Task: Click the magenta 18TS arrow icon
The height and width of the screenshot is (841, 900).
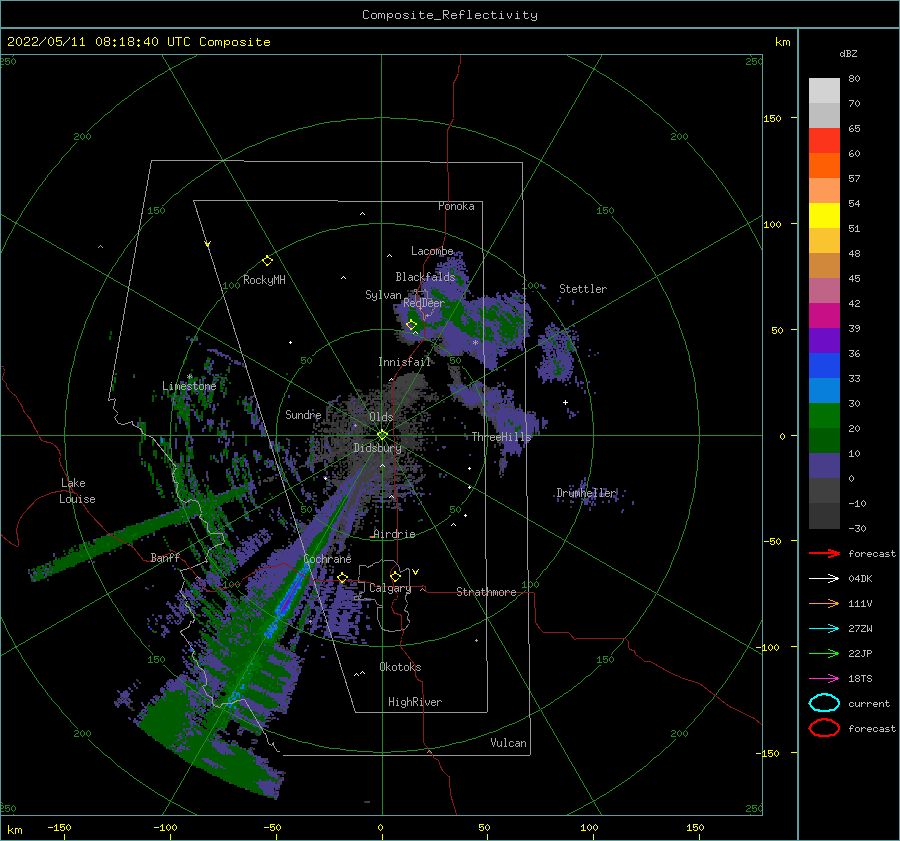Action: (824, 679)
